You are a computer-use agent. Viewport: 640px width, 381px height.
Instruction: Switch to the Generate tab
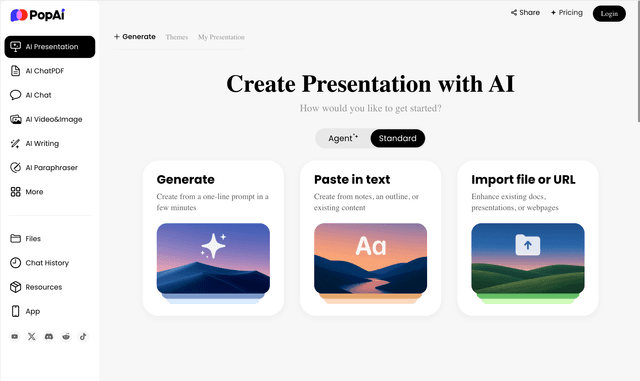pos(135,37)
